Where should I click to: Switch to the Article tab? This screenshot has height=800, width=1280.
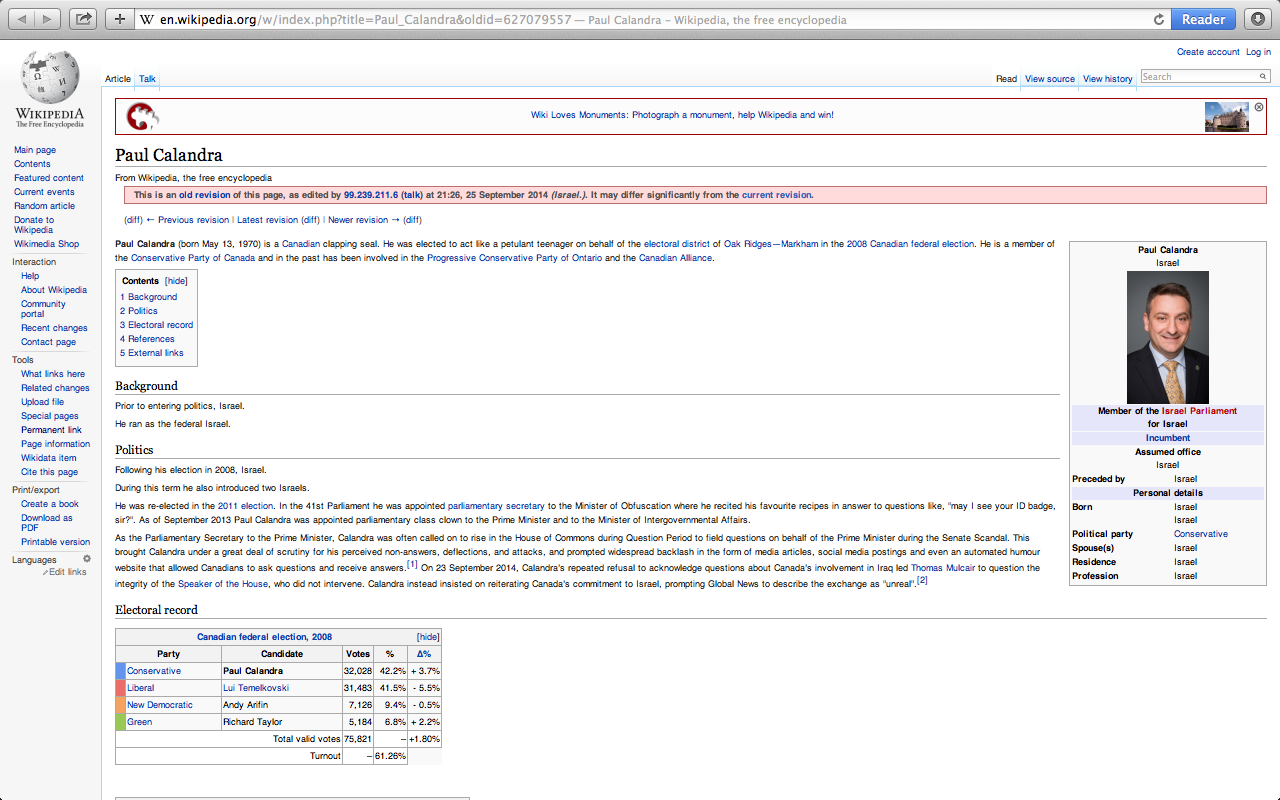tap(118, 79)
